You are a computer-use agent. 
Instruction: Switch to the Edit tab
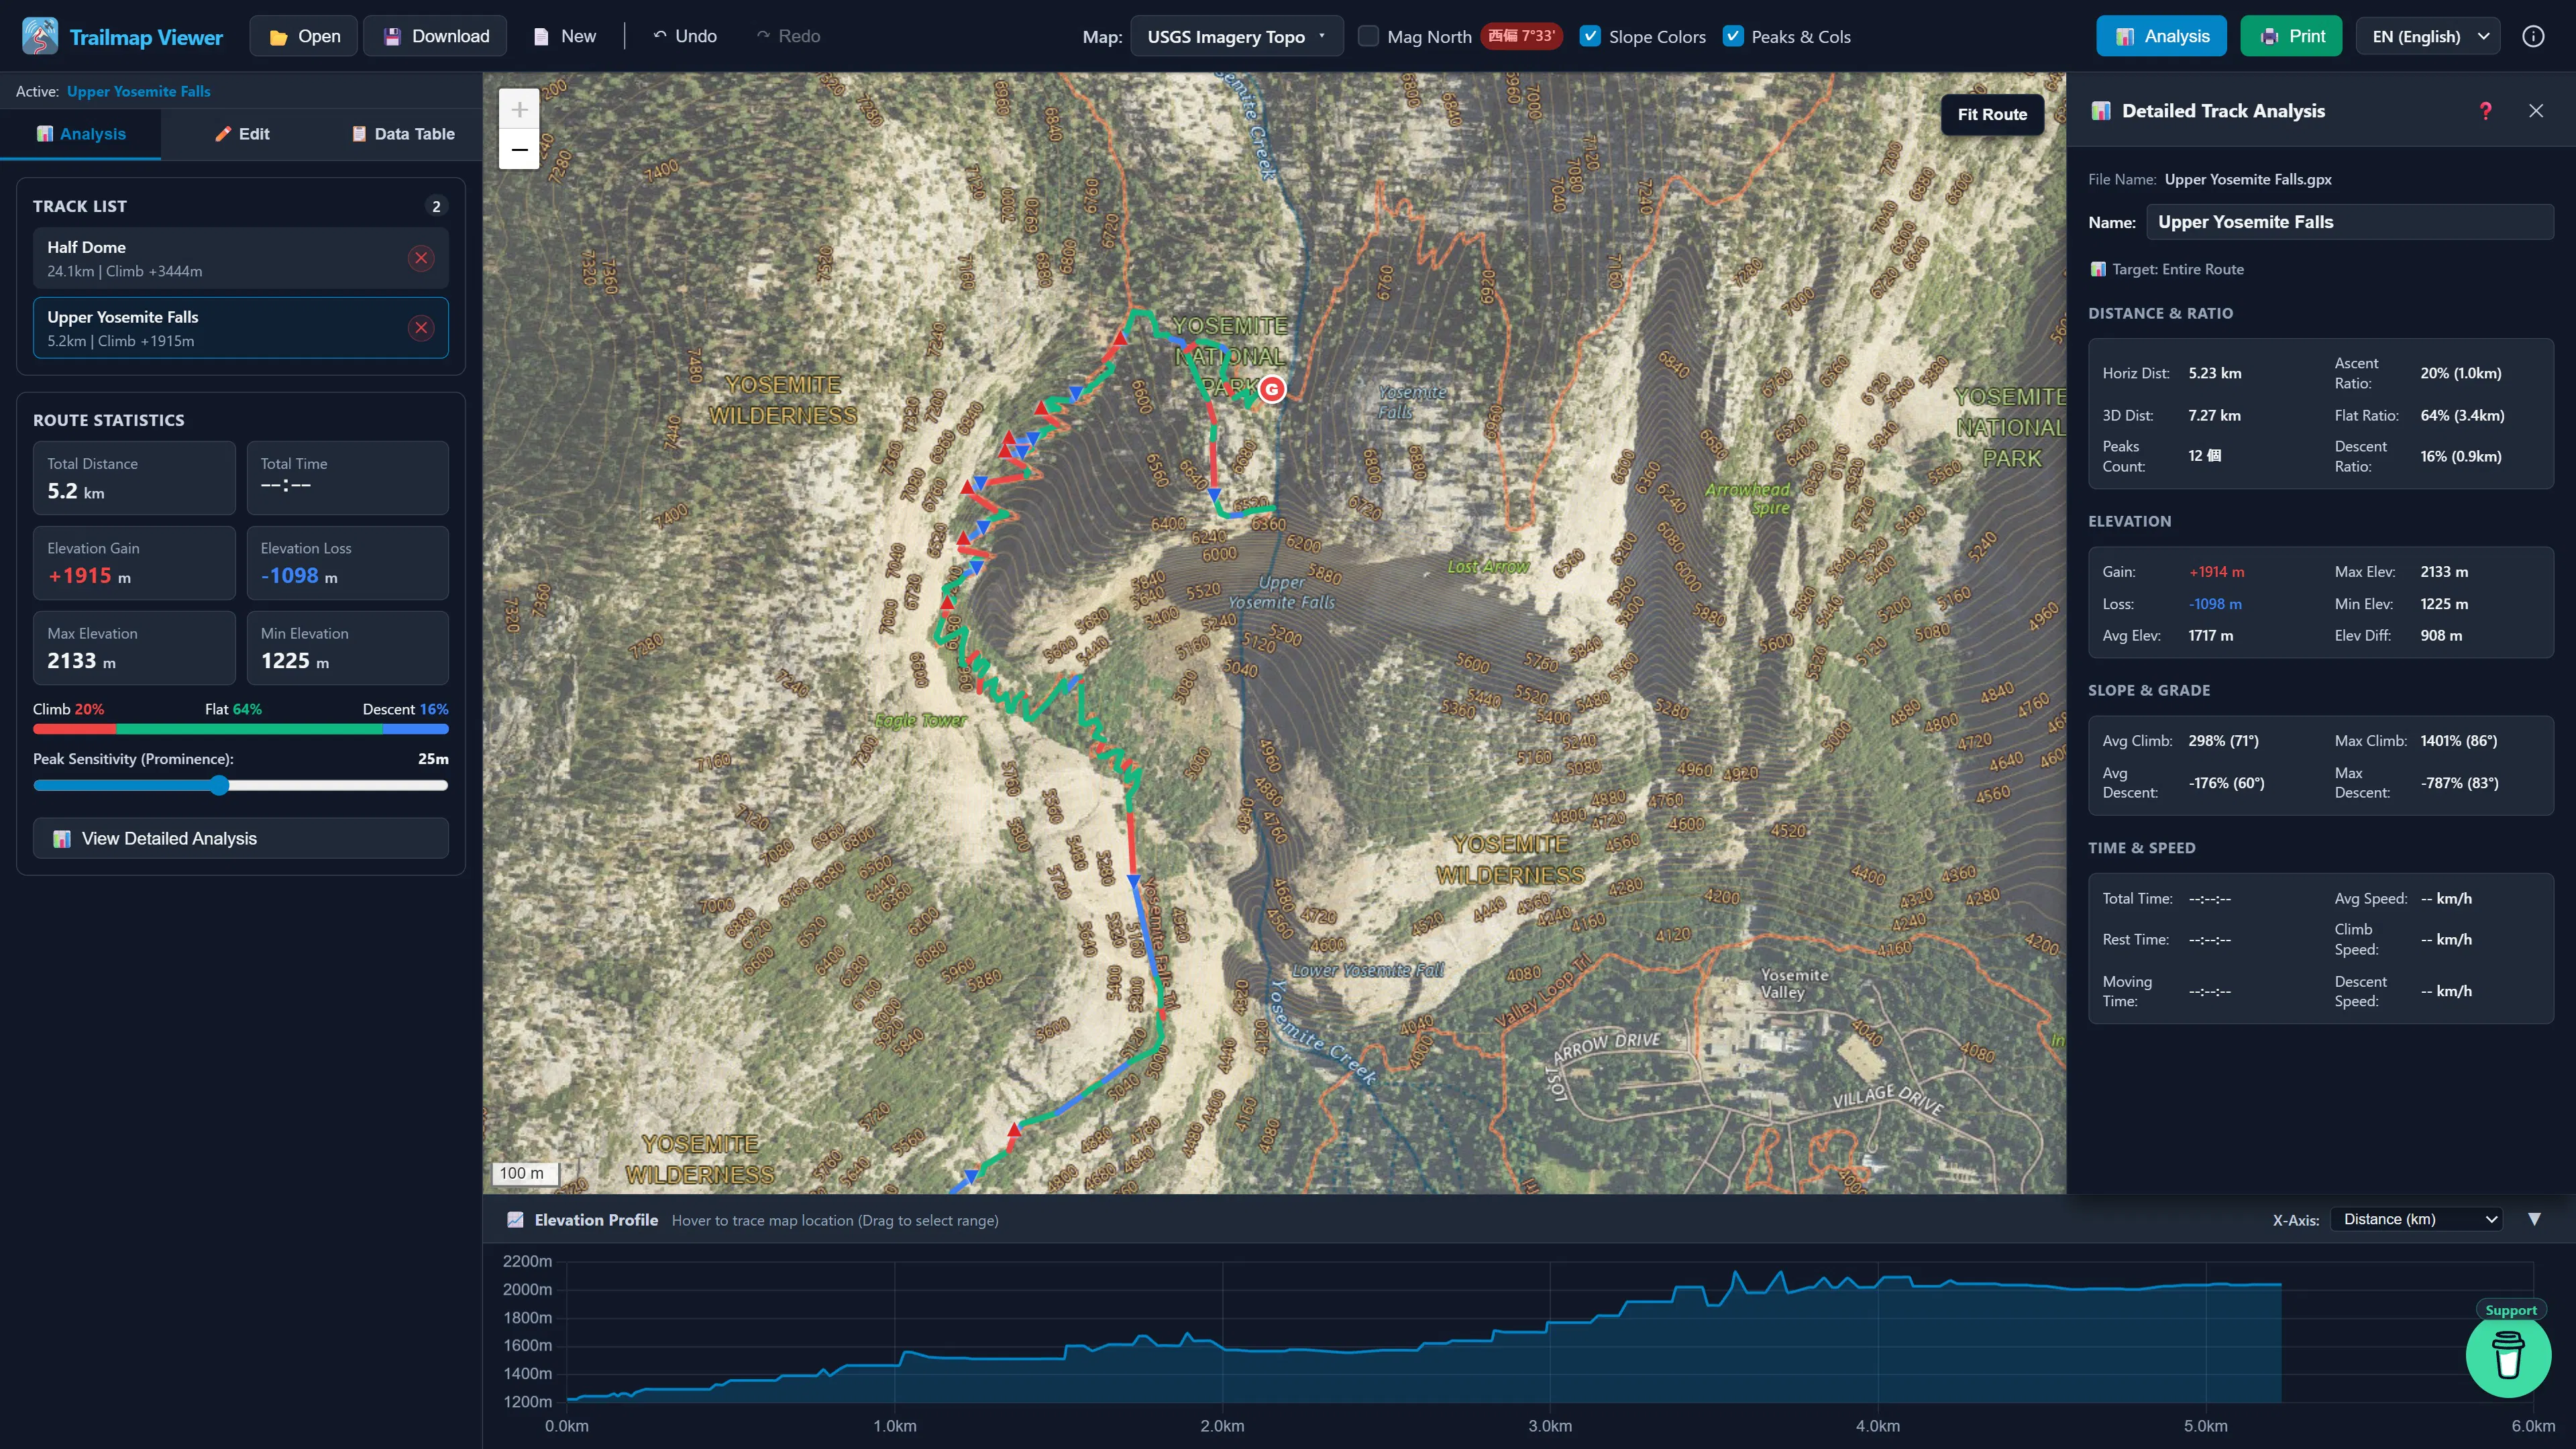(x=241, y=134)
